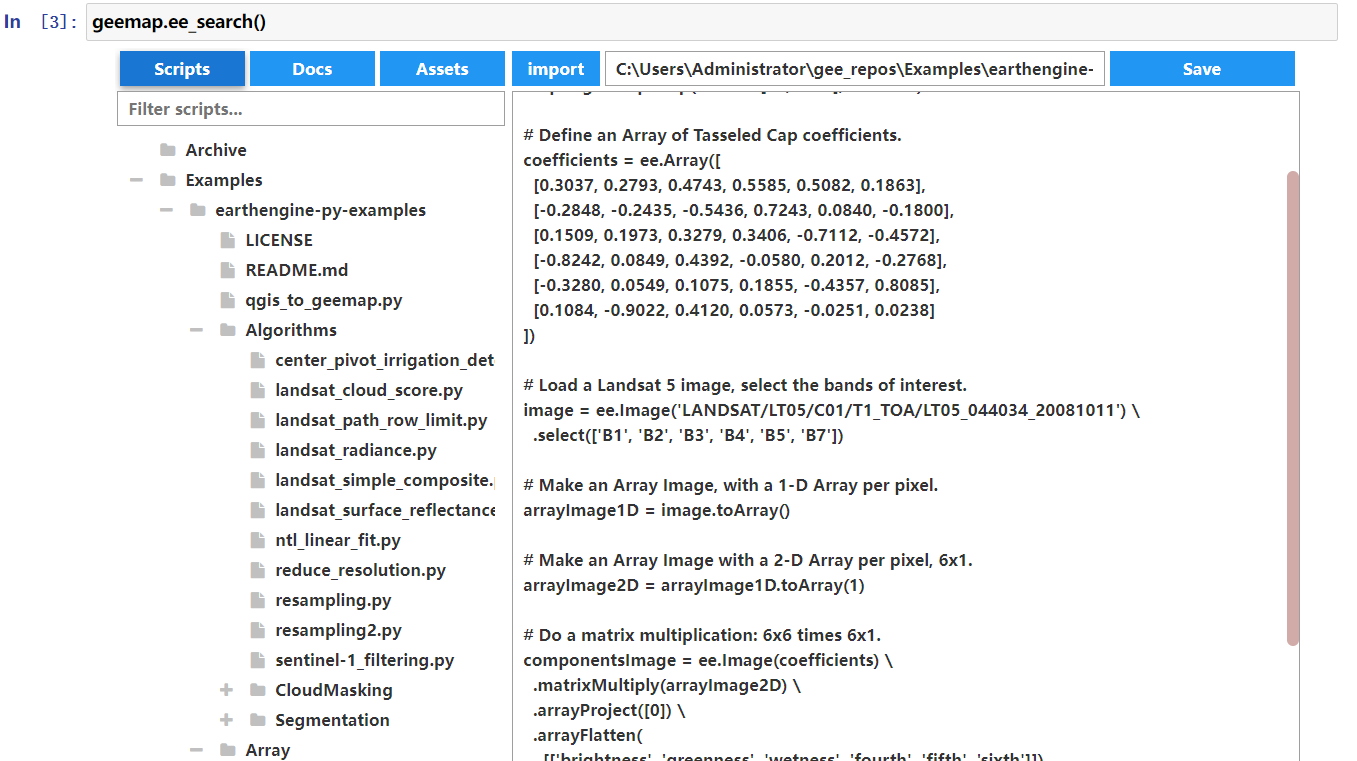The height and width of the screenshot is (761, 1357).
Task: Select the CloudMasking folder label
Action: pyautogui.click(x=334, y=690)
